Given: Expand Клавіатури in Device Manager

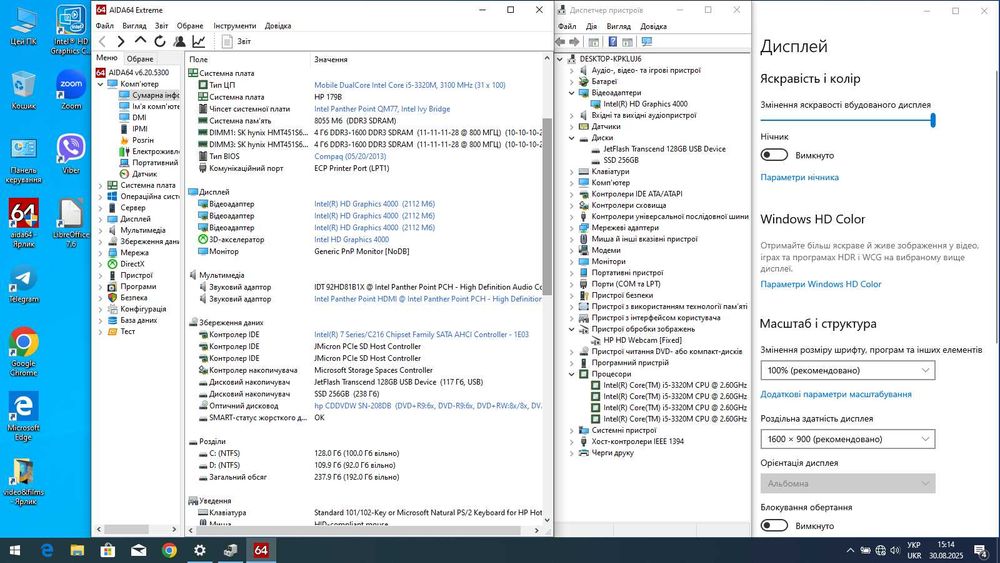Looking at the screenshot, I should [571, 172].
